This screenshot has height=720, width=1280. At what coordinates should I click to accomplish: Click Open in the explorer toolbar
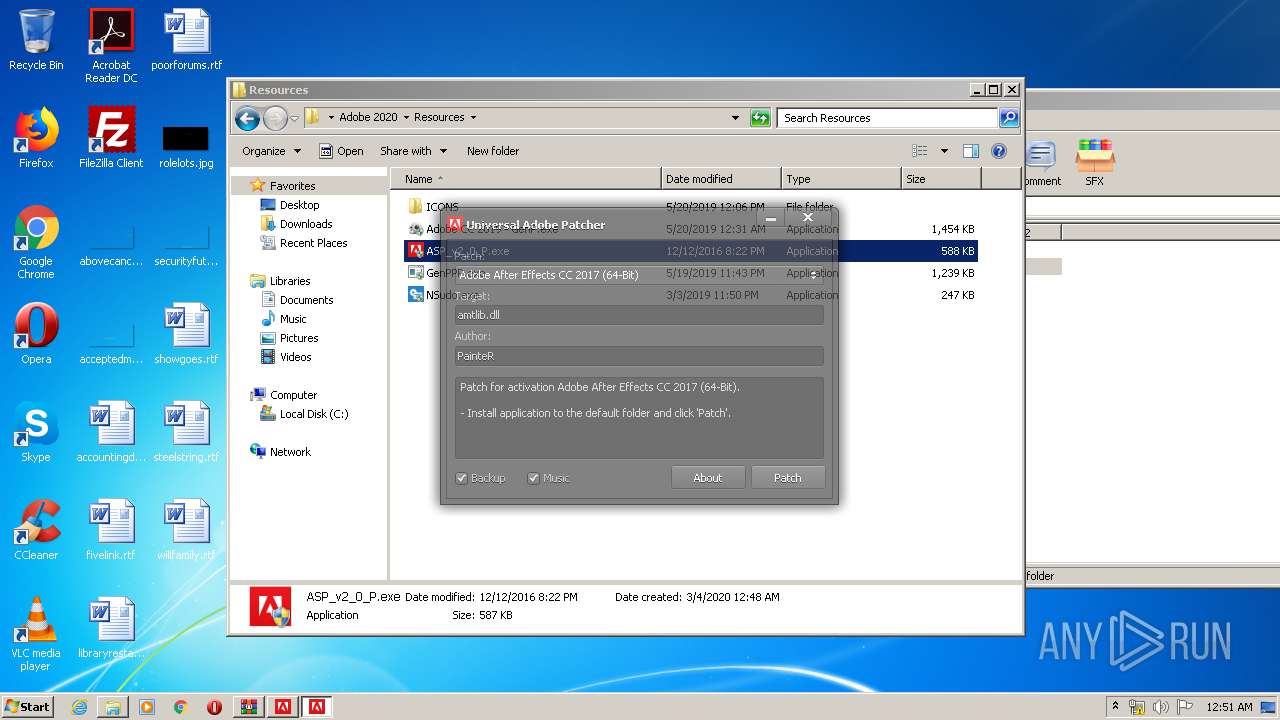[341, 151]
